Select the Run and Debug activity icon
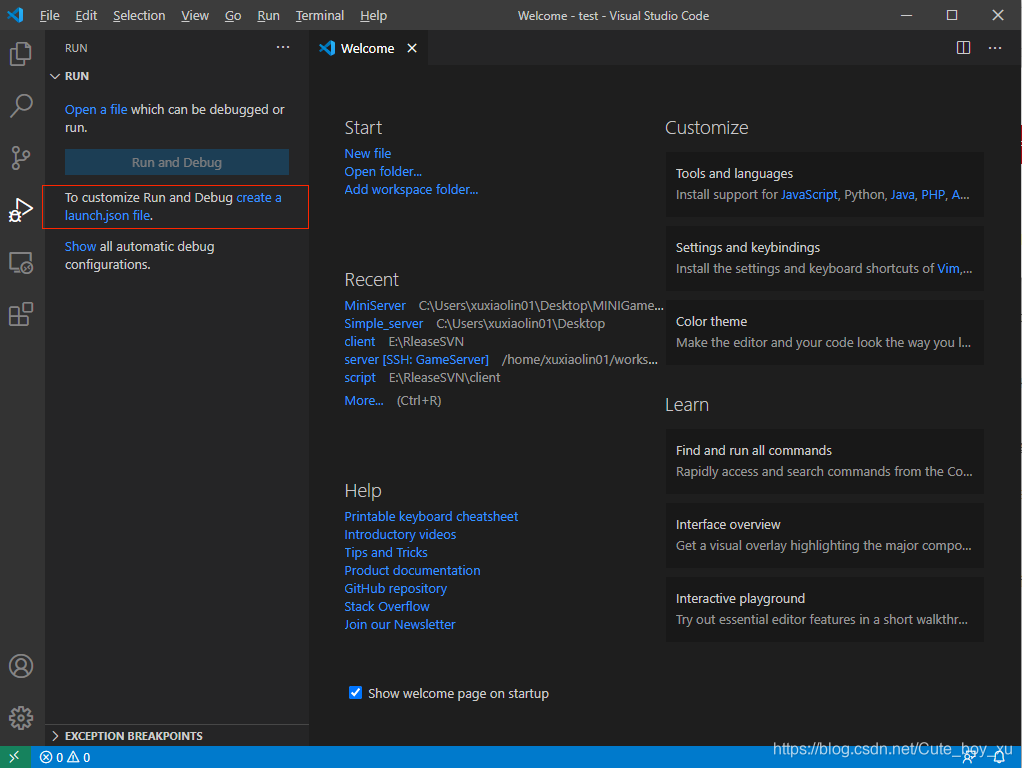This screenshot has height=768, width=1022. point(21,210)
